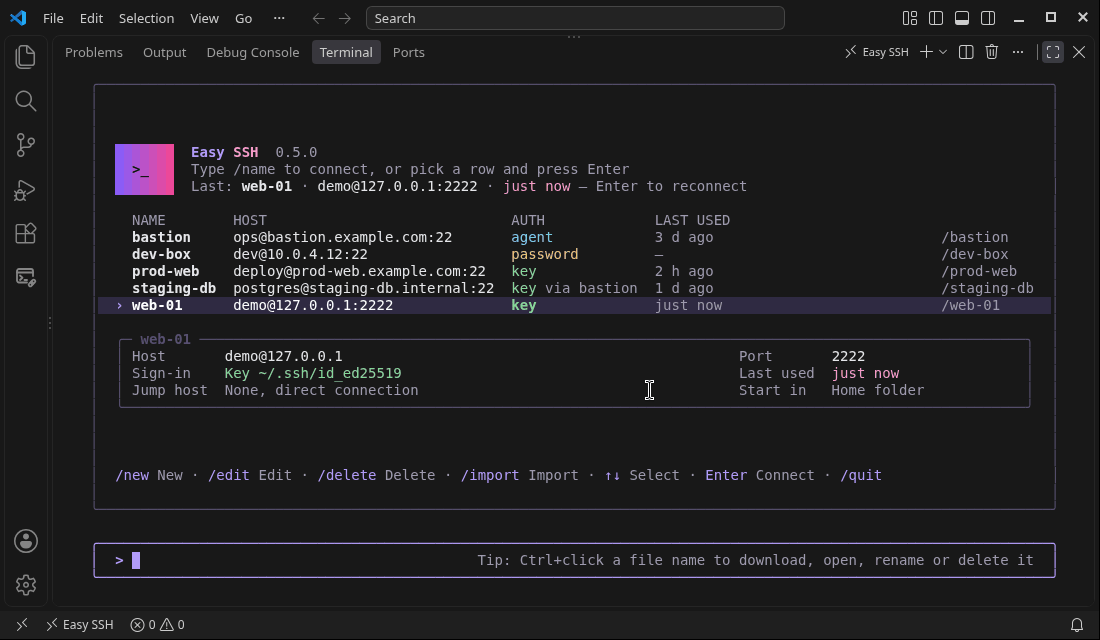The image size is (1100, 640).
Task: Click the VS Code logo icon
Action: (x=18, y=18)
